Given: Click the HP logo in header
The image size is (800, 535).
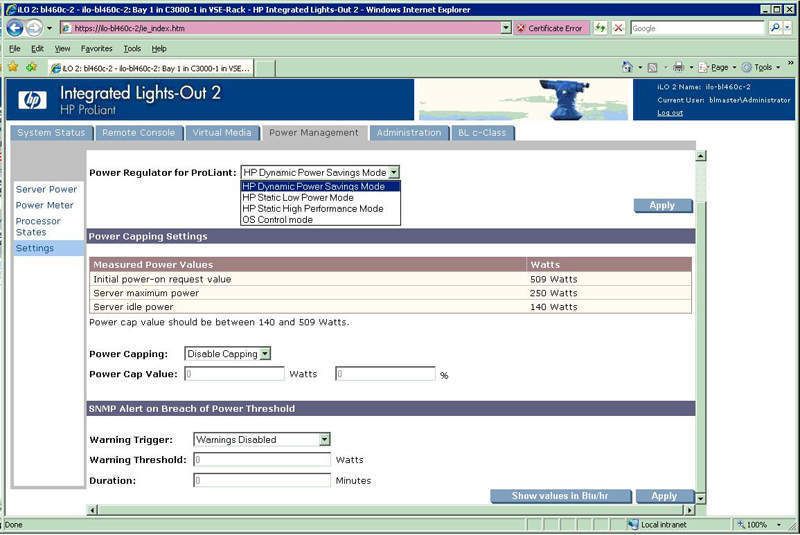Looking at the screenshot, I should click(32, 99).
